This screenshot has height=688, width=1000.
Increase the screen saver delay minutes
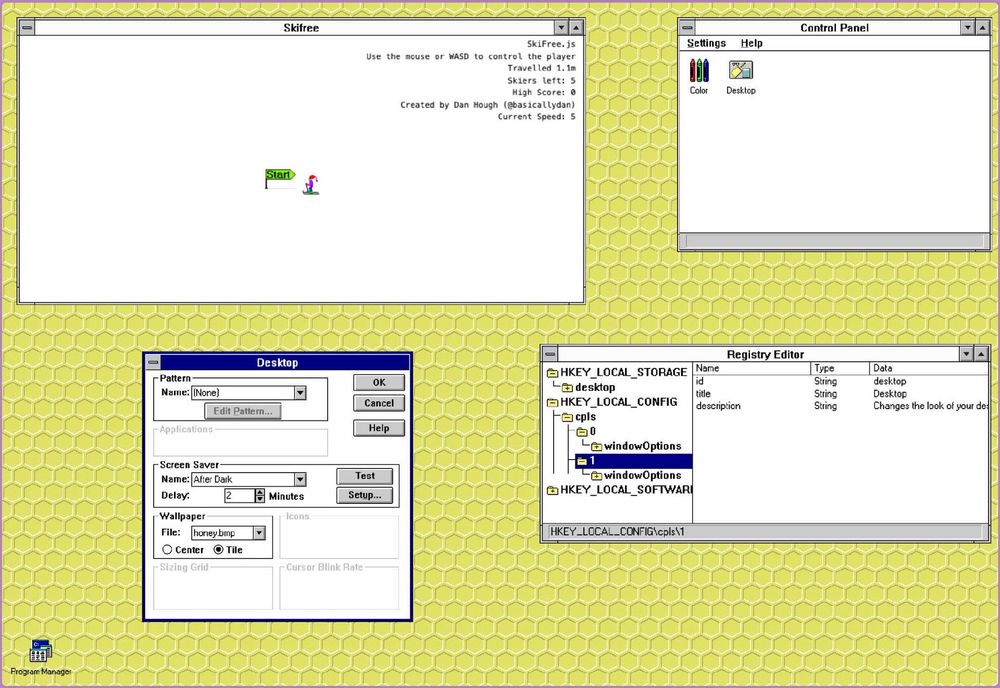pyautogui.click(x=260, y=492)
